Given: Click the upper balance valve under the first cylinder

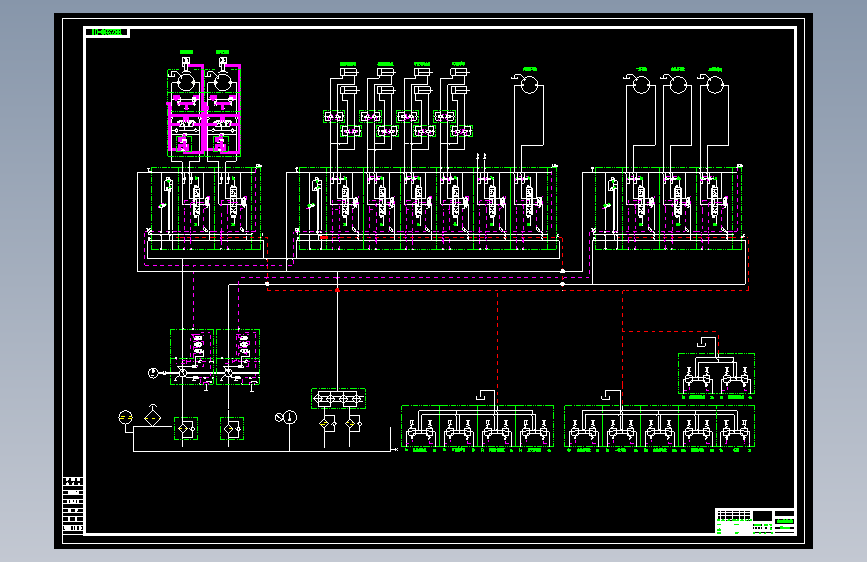Looking at the screenshot, I should 334,117.
